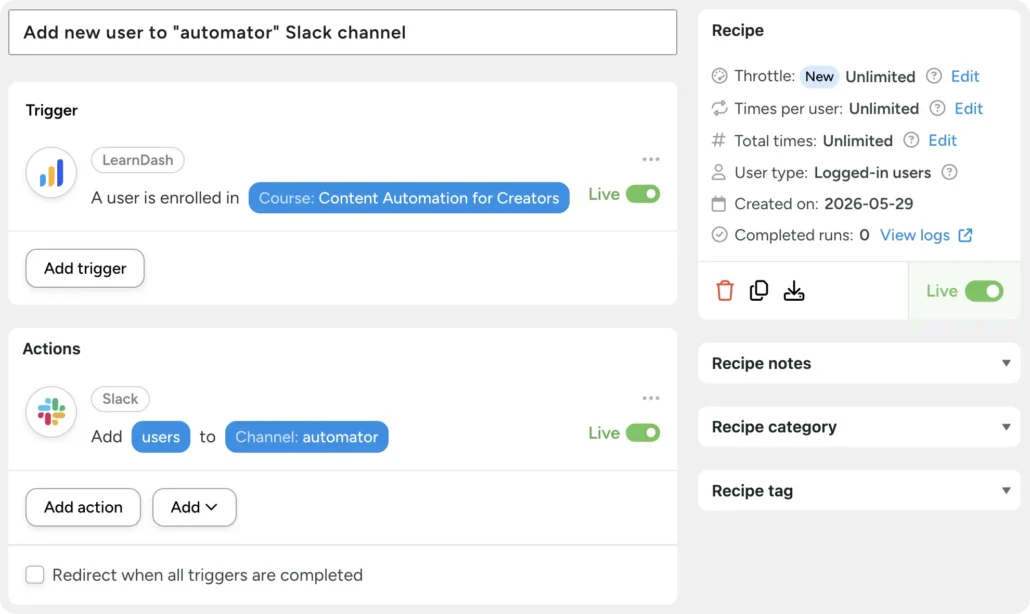This screenshot has height=614, width=1030.
Task: Duplicate the recipe with copy icon
Action: point(759,290)
